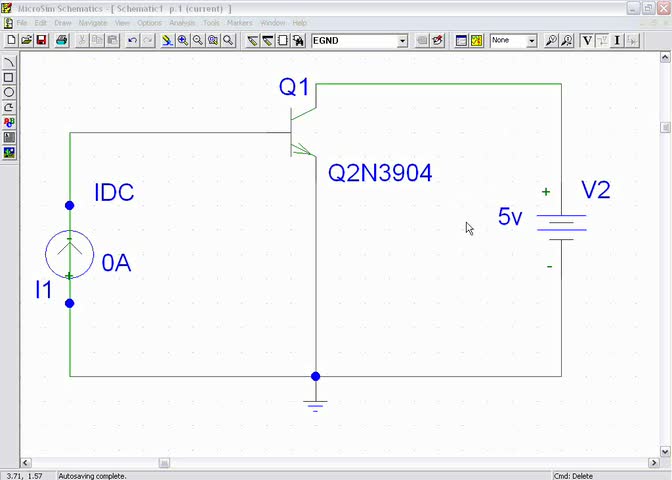This screenshot has width=672, height=480.
Task: Click the Paste clipboard icon
Action: tap(112, 40)
